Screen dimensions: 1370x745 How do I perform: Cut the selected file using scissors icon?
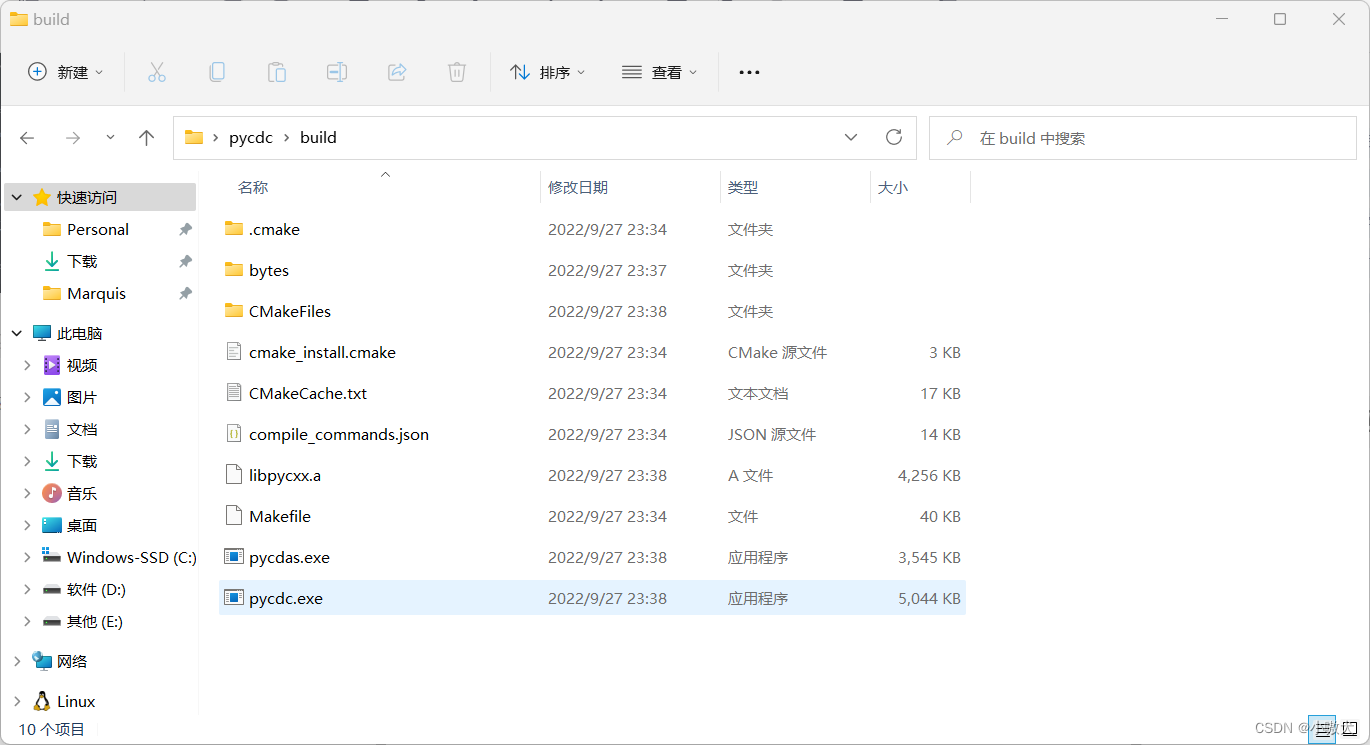point(156,71)
